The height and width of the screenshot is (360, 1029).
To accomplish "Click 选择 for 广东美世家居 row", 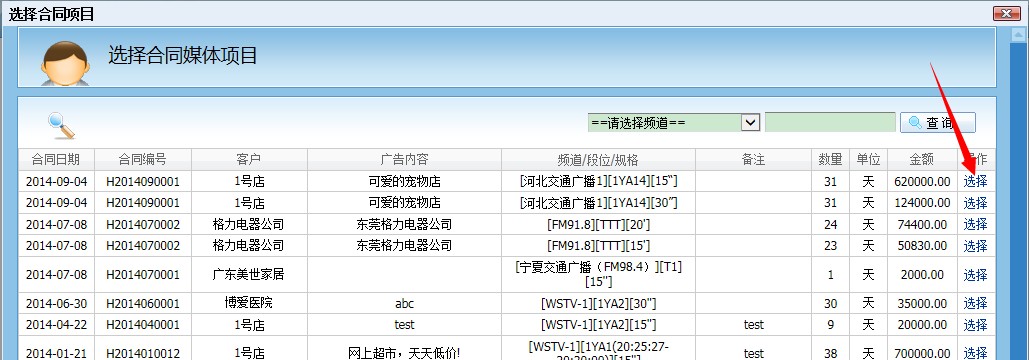I will click(x=975, y=275).
